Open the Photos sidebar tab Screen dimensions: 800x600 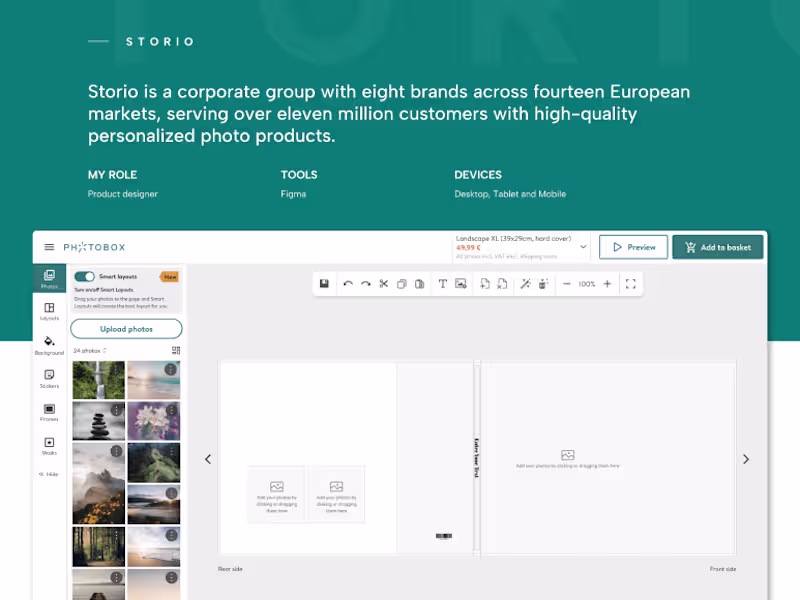click(49, 279)
